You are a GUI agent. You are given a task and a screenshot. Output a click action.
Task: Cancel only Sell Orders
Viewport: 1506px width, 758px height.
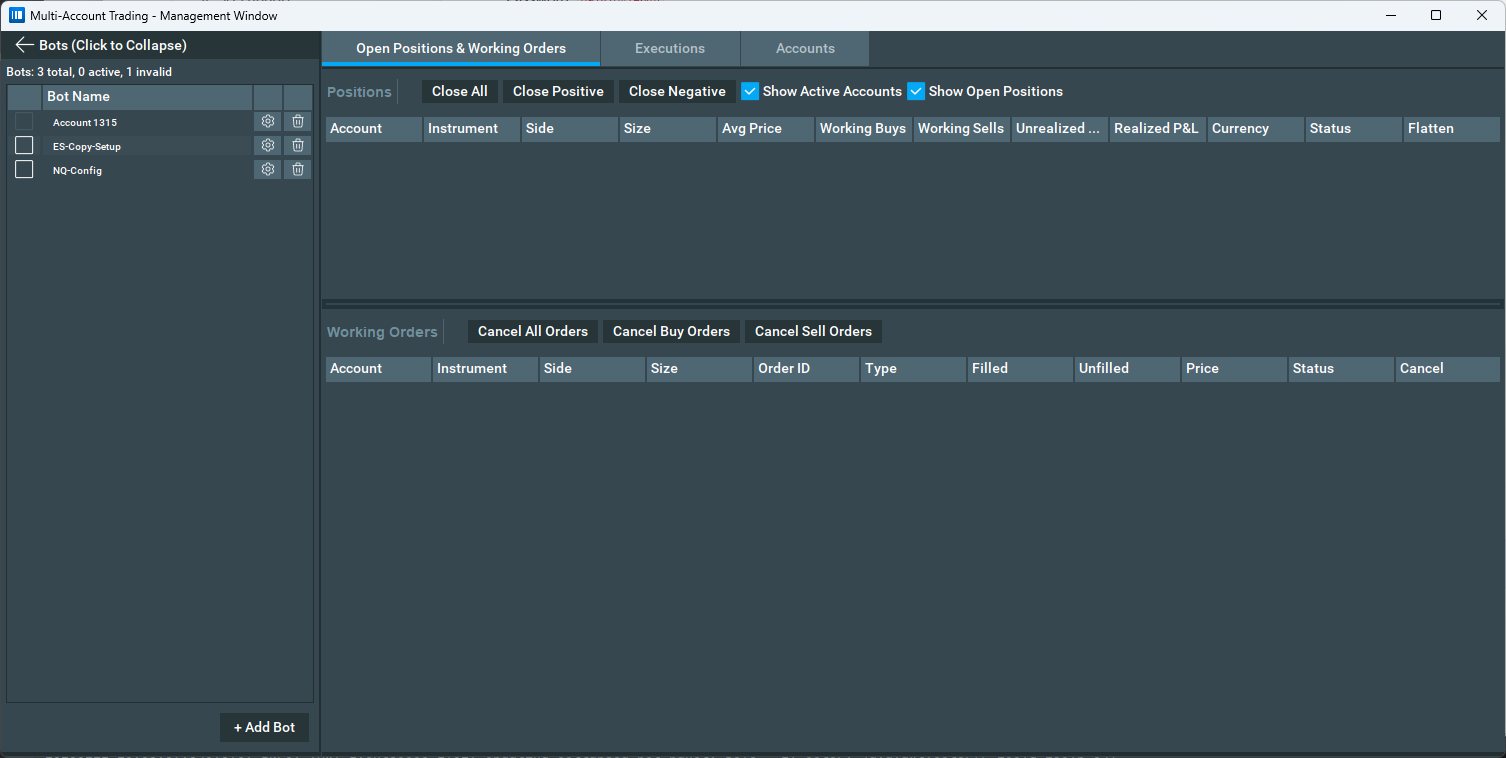(813, 331)
